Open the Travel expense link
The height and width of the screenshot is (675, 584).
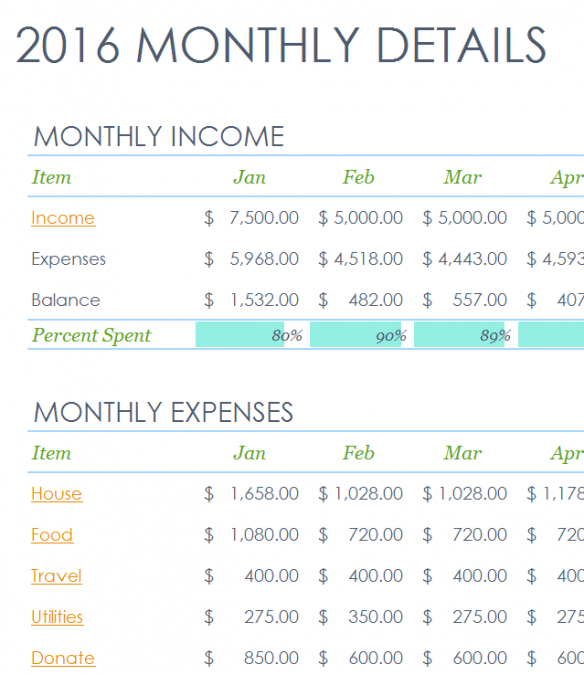pyautogui.click(x=56, y=576)
